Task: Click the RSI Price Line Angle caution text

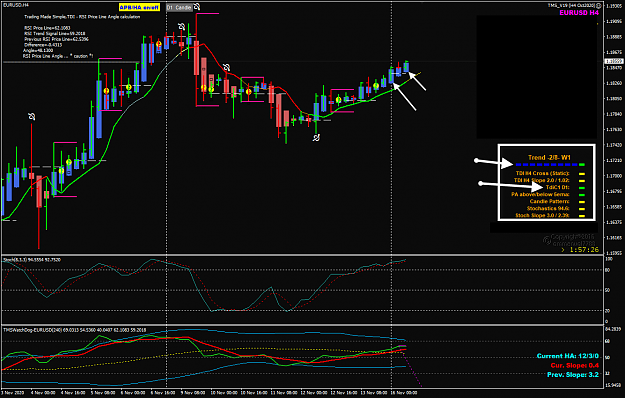Action: [x=58, y=56]
